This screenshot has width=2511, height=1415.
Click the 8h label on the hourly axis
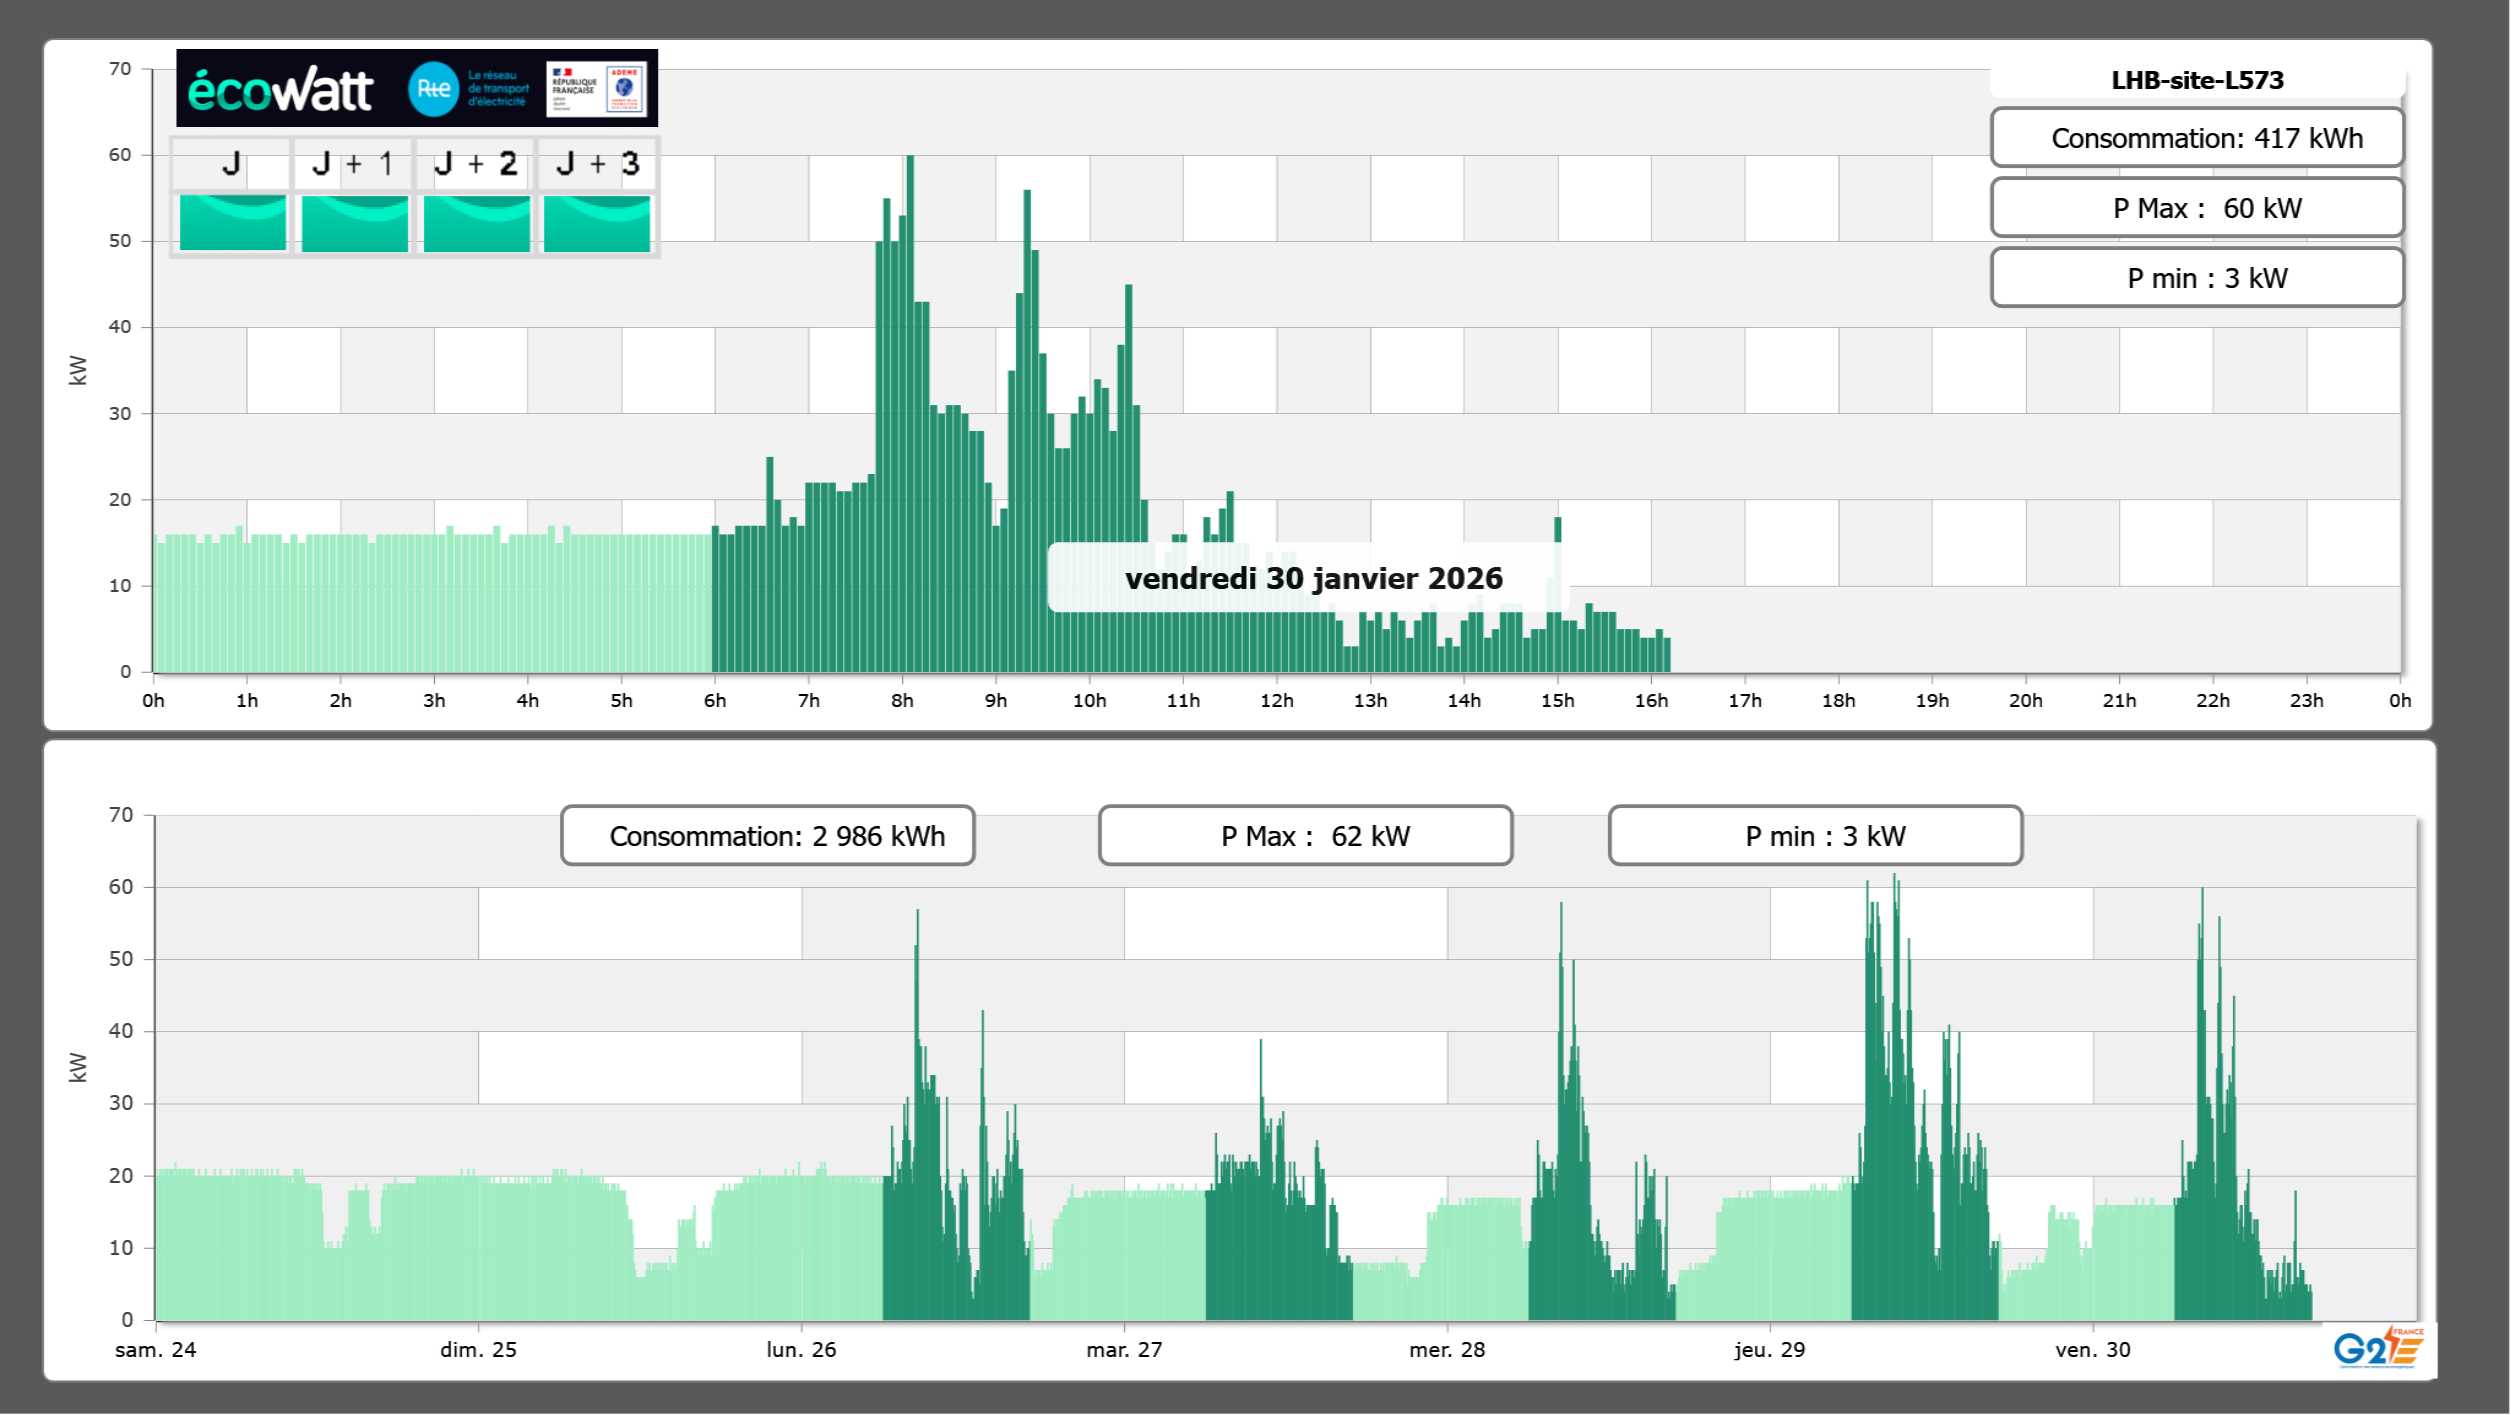click(902, 701)
